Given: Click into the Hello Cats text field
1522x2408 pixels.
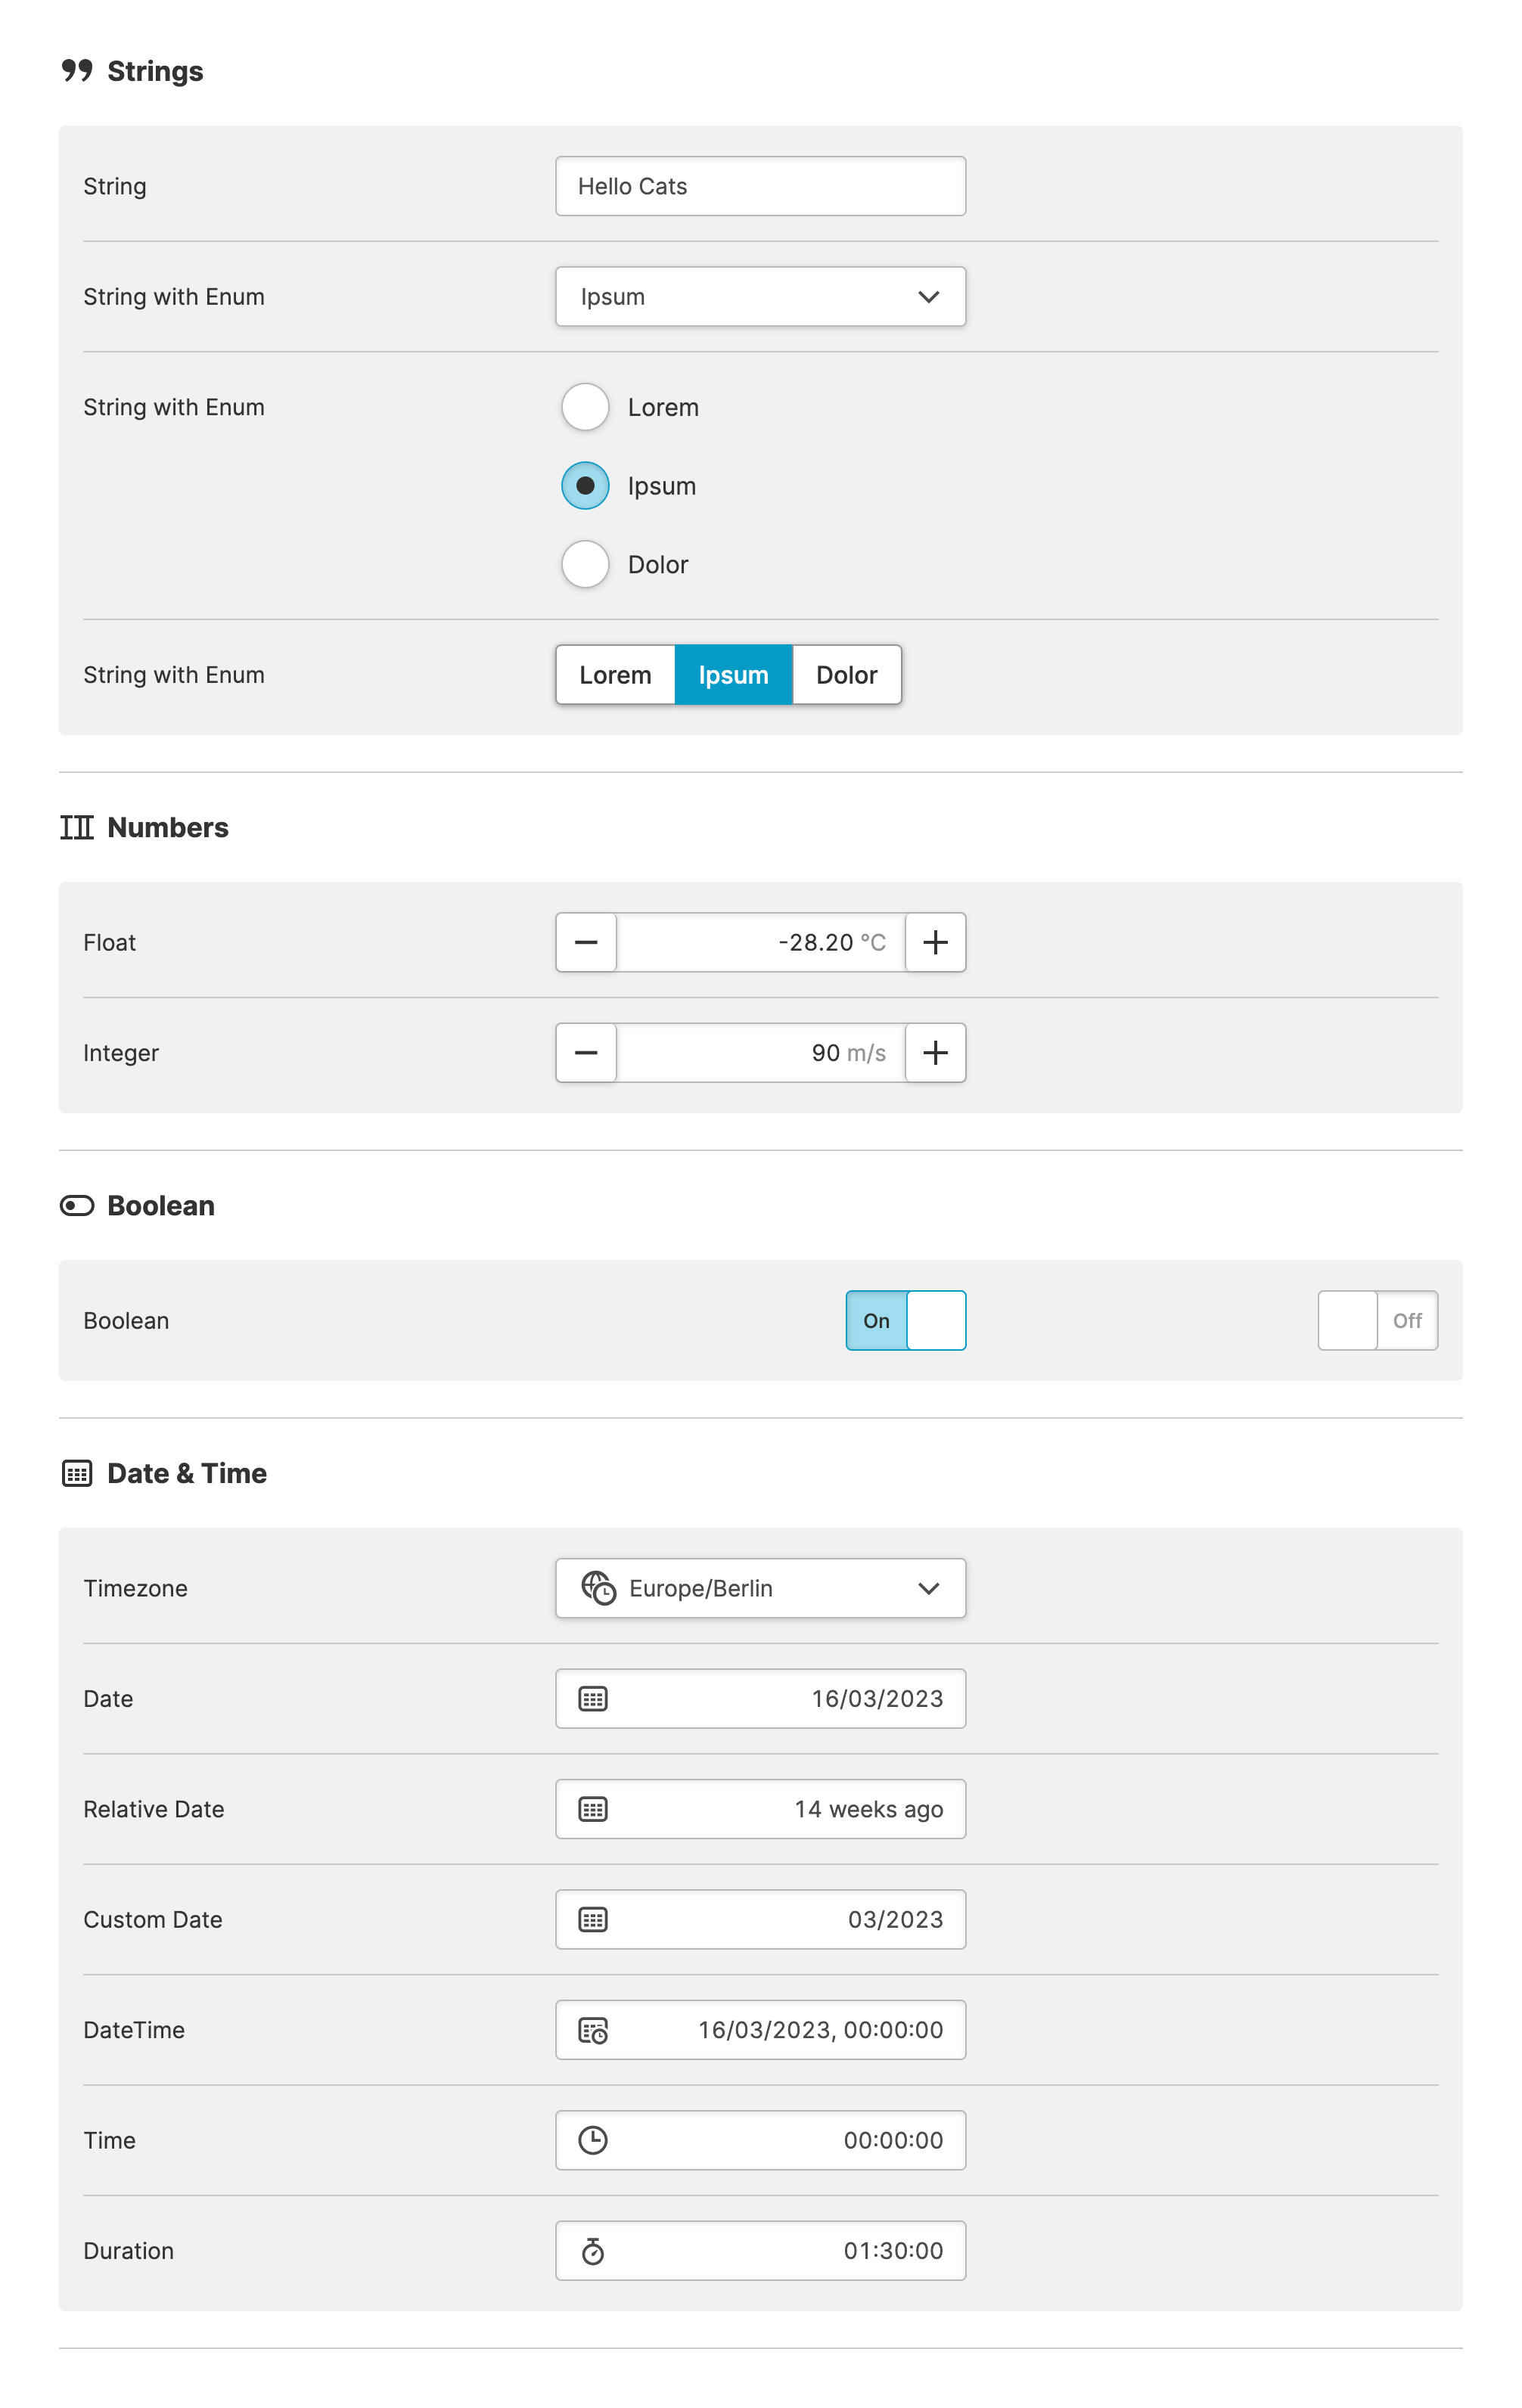Looking at the screenshot, I should coord(760,186).
